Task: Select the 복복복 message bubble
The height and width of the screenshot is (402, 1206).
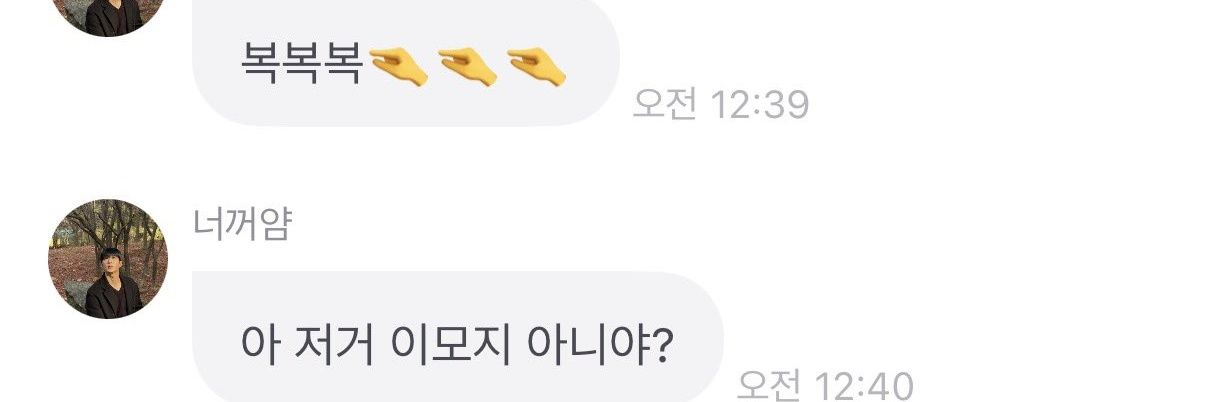Action: tap(406, 63)
